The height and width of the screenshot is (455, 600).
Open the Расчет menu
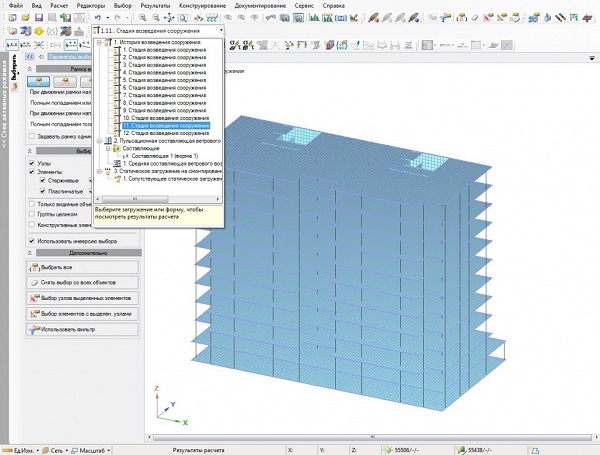[59, 6]
